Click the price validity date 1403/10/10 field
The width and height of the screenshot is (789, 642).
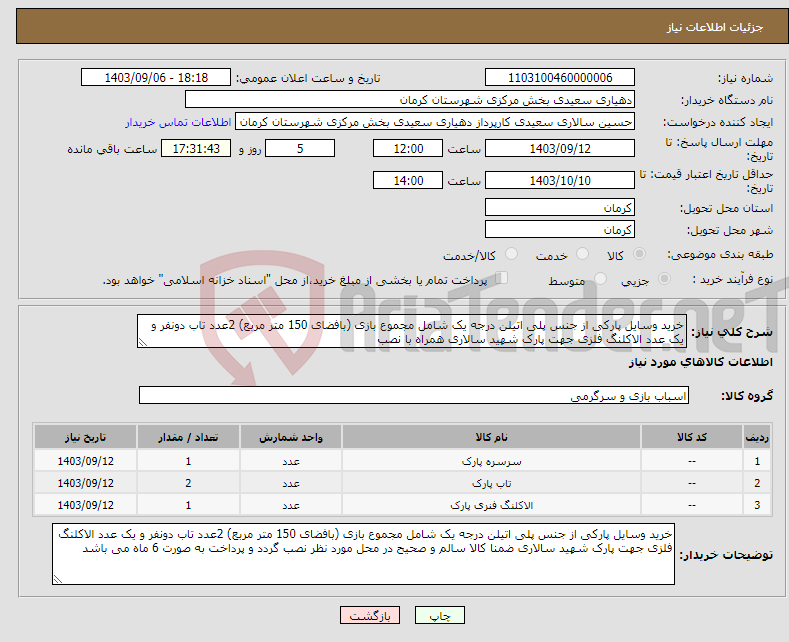560,180
